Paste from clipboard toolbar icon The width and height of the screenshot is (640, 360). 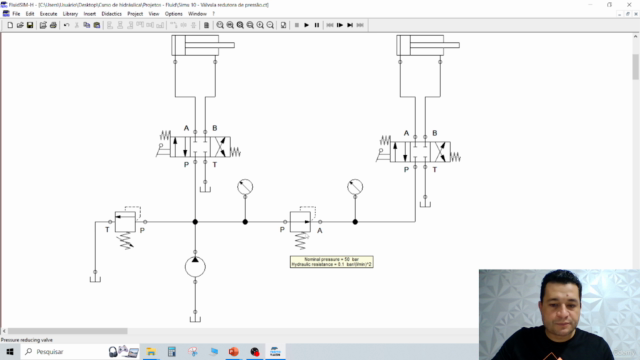(97, 25)
